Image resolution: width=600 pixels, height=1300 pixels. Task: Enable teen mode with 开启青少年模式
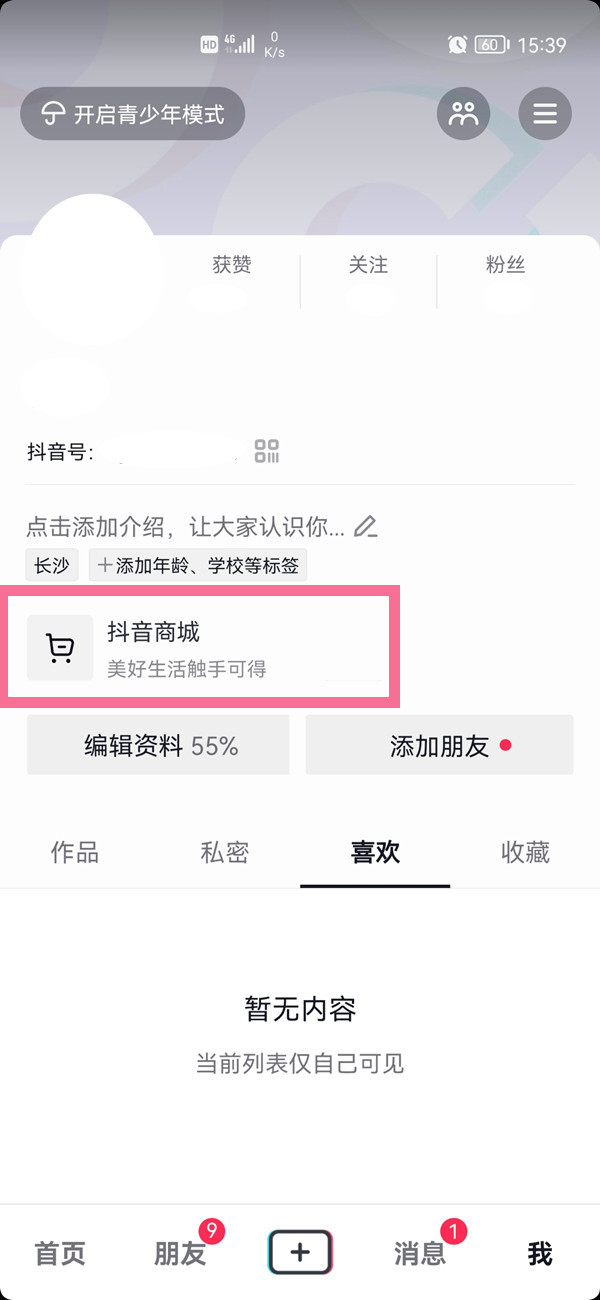(133, 113)
